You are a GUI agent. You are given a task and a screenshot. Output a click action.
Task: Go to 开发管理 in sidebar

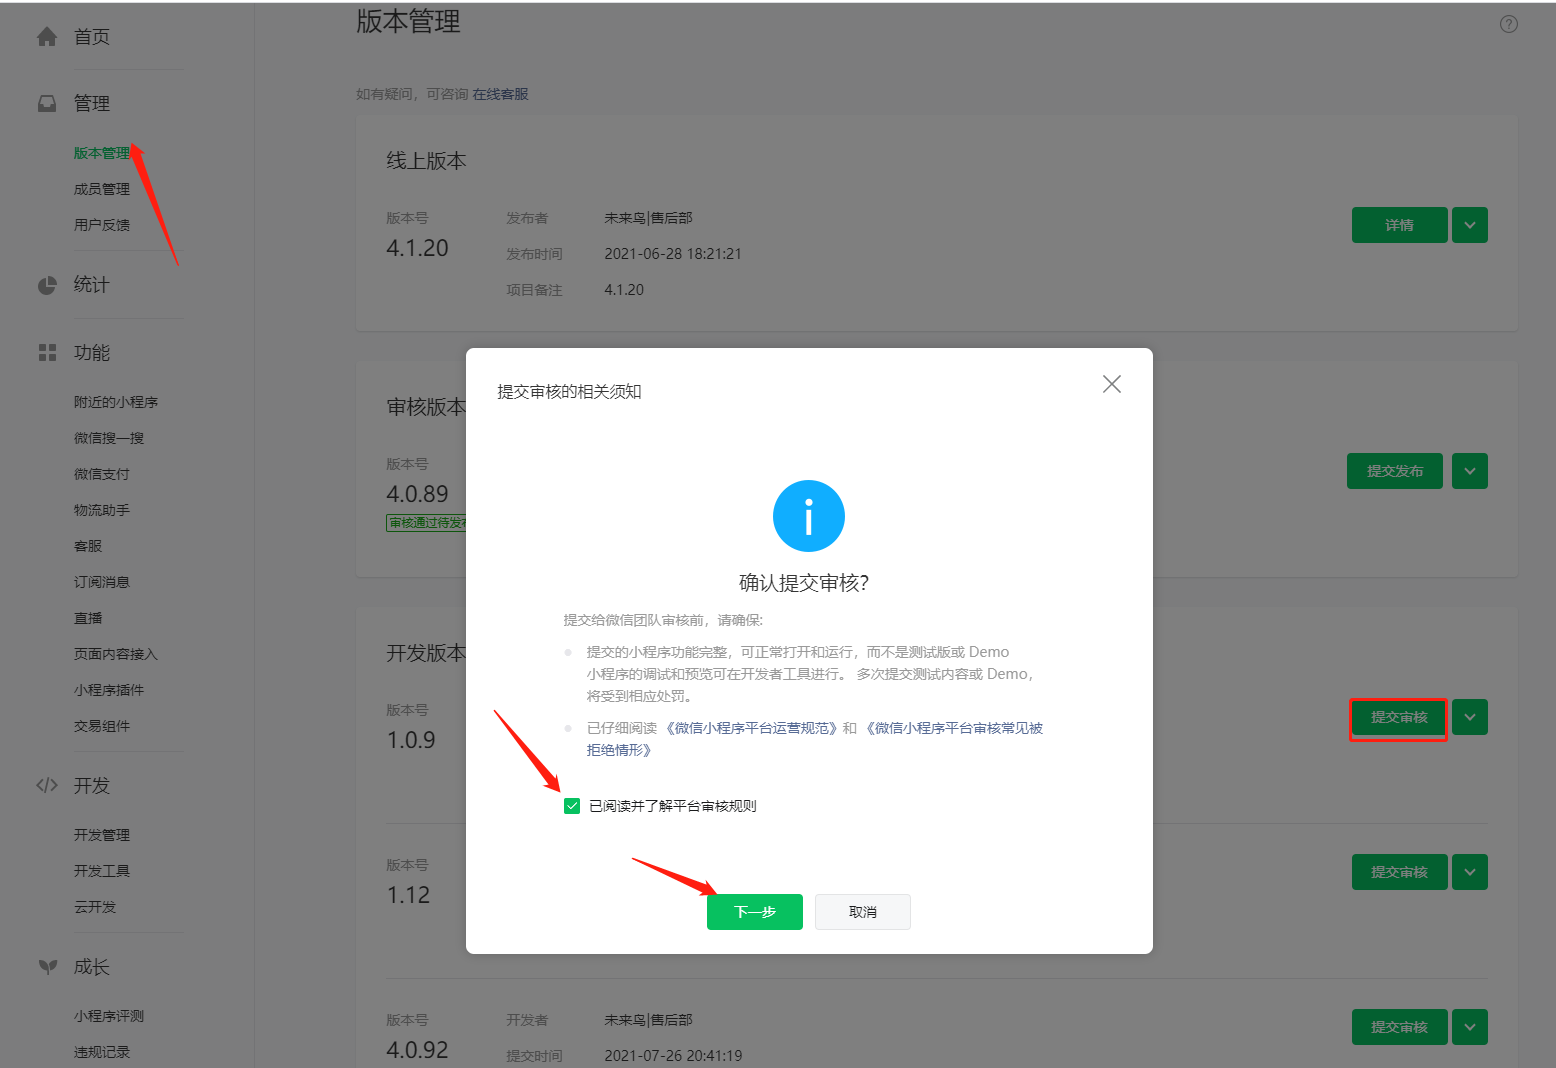pyautogui.click(x=102, y=835)
